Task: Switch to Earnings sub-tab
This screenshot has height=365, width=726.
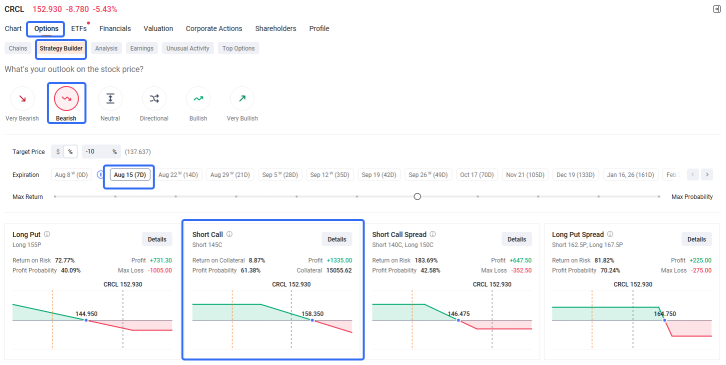Action: 142,48
